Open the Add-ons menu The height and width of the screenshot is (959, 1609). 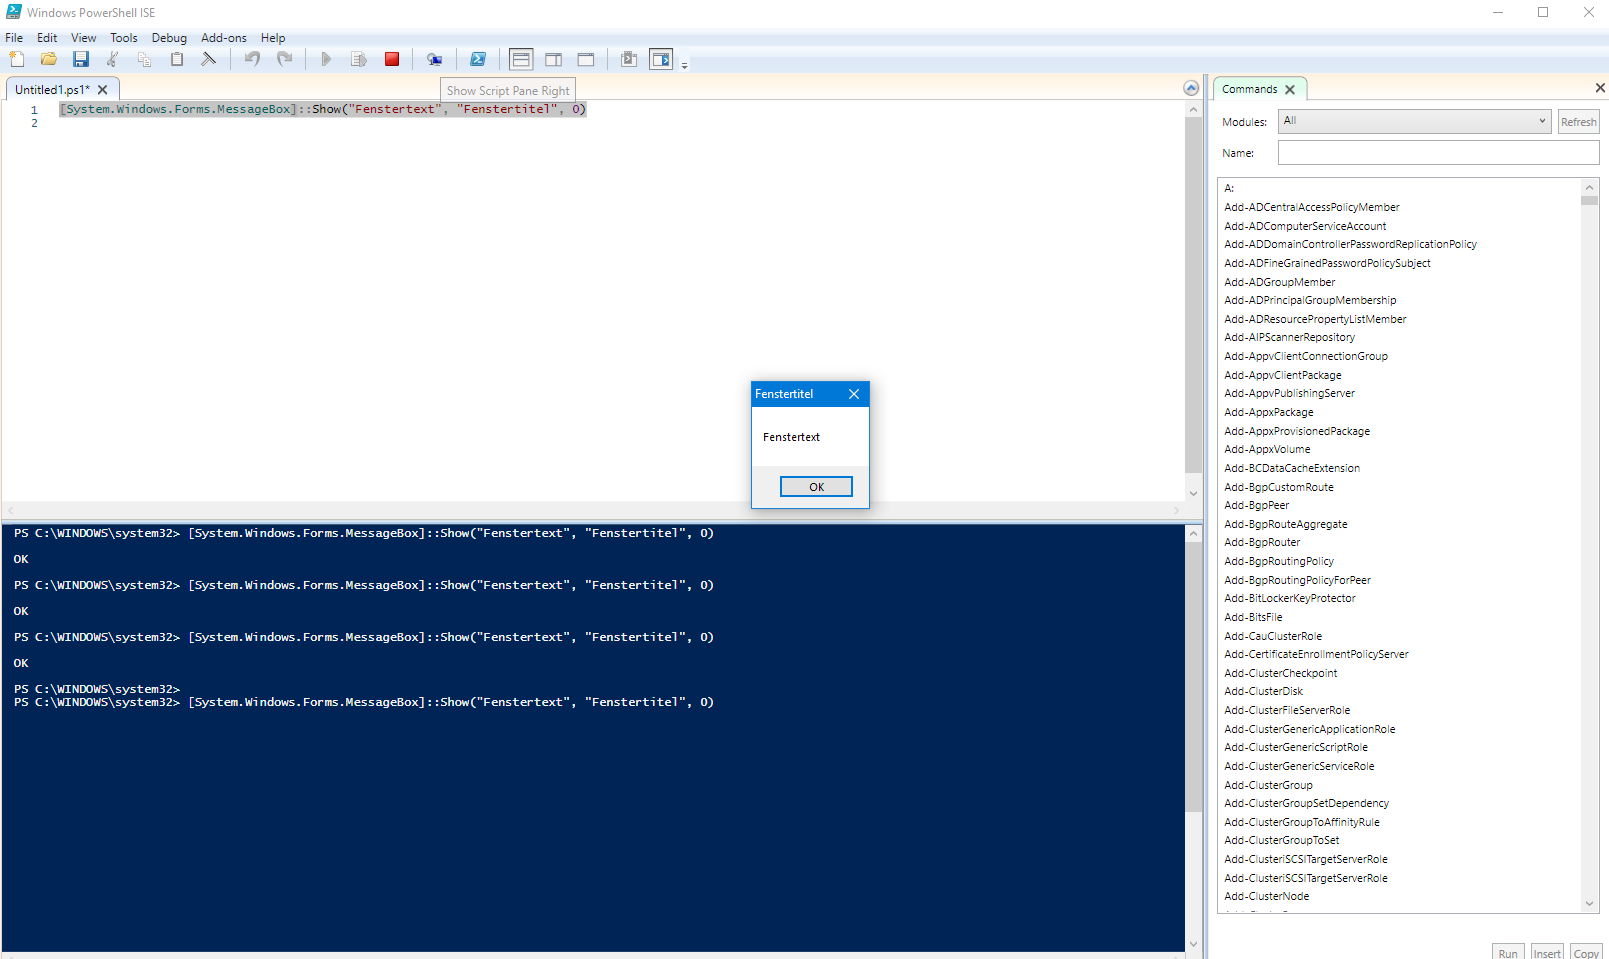pos(224,38)
